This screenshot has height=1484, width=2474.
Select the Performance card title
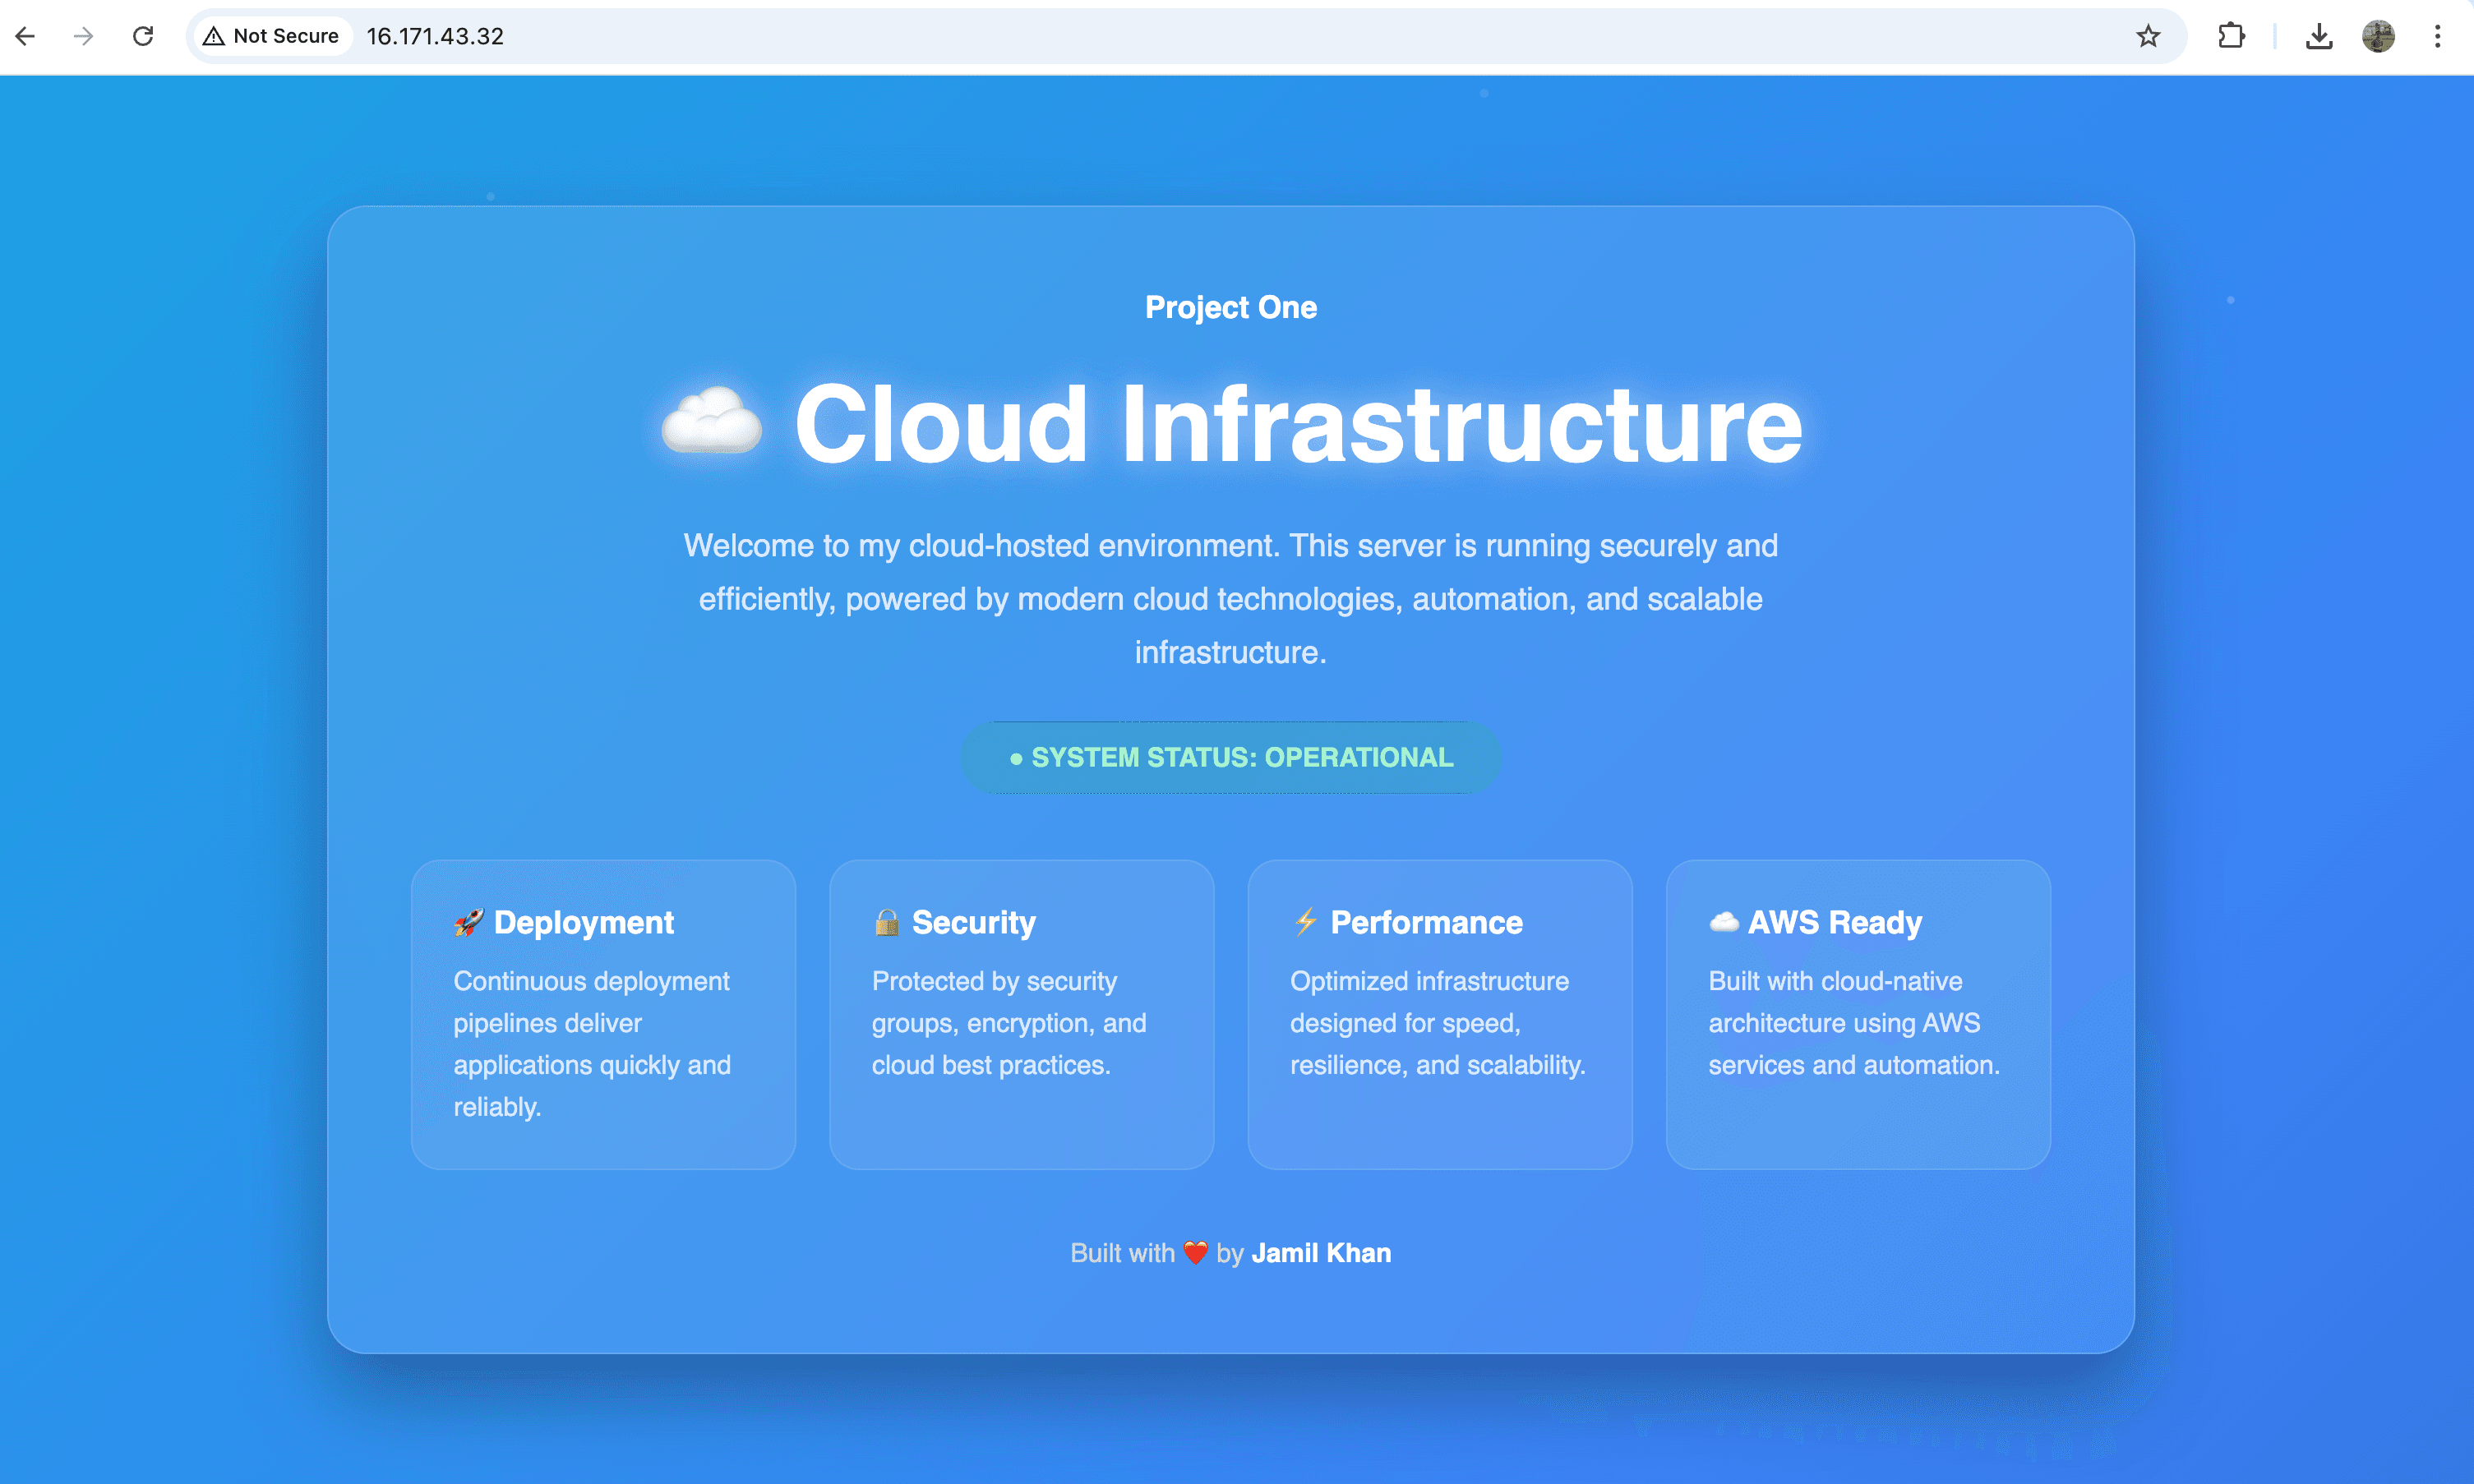pyautogui.click(x=1427, y=922)
